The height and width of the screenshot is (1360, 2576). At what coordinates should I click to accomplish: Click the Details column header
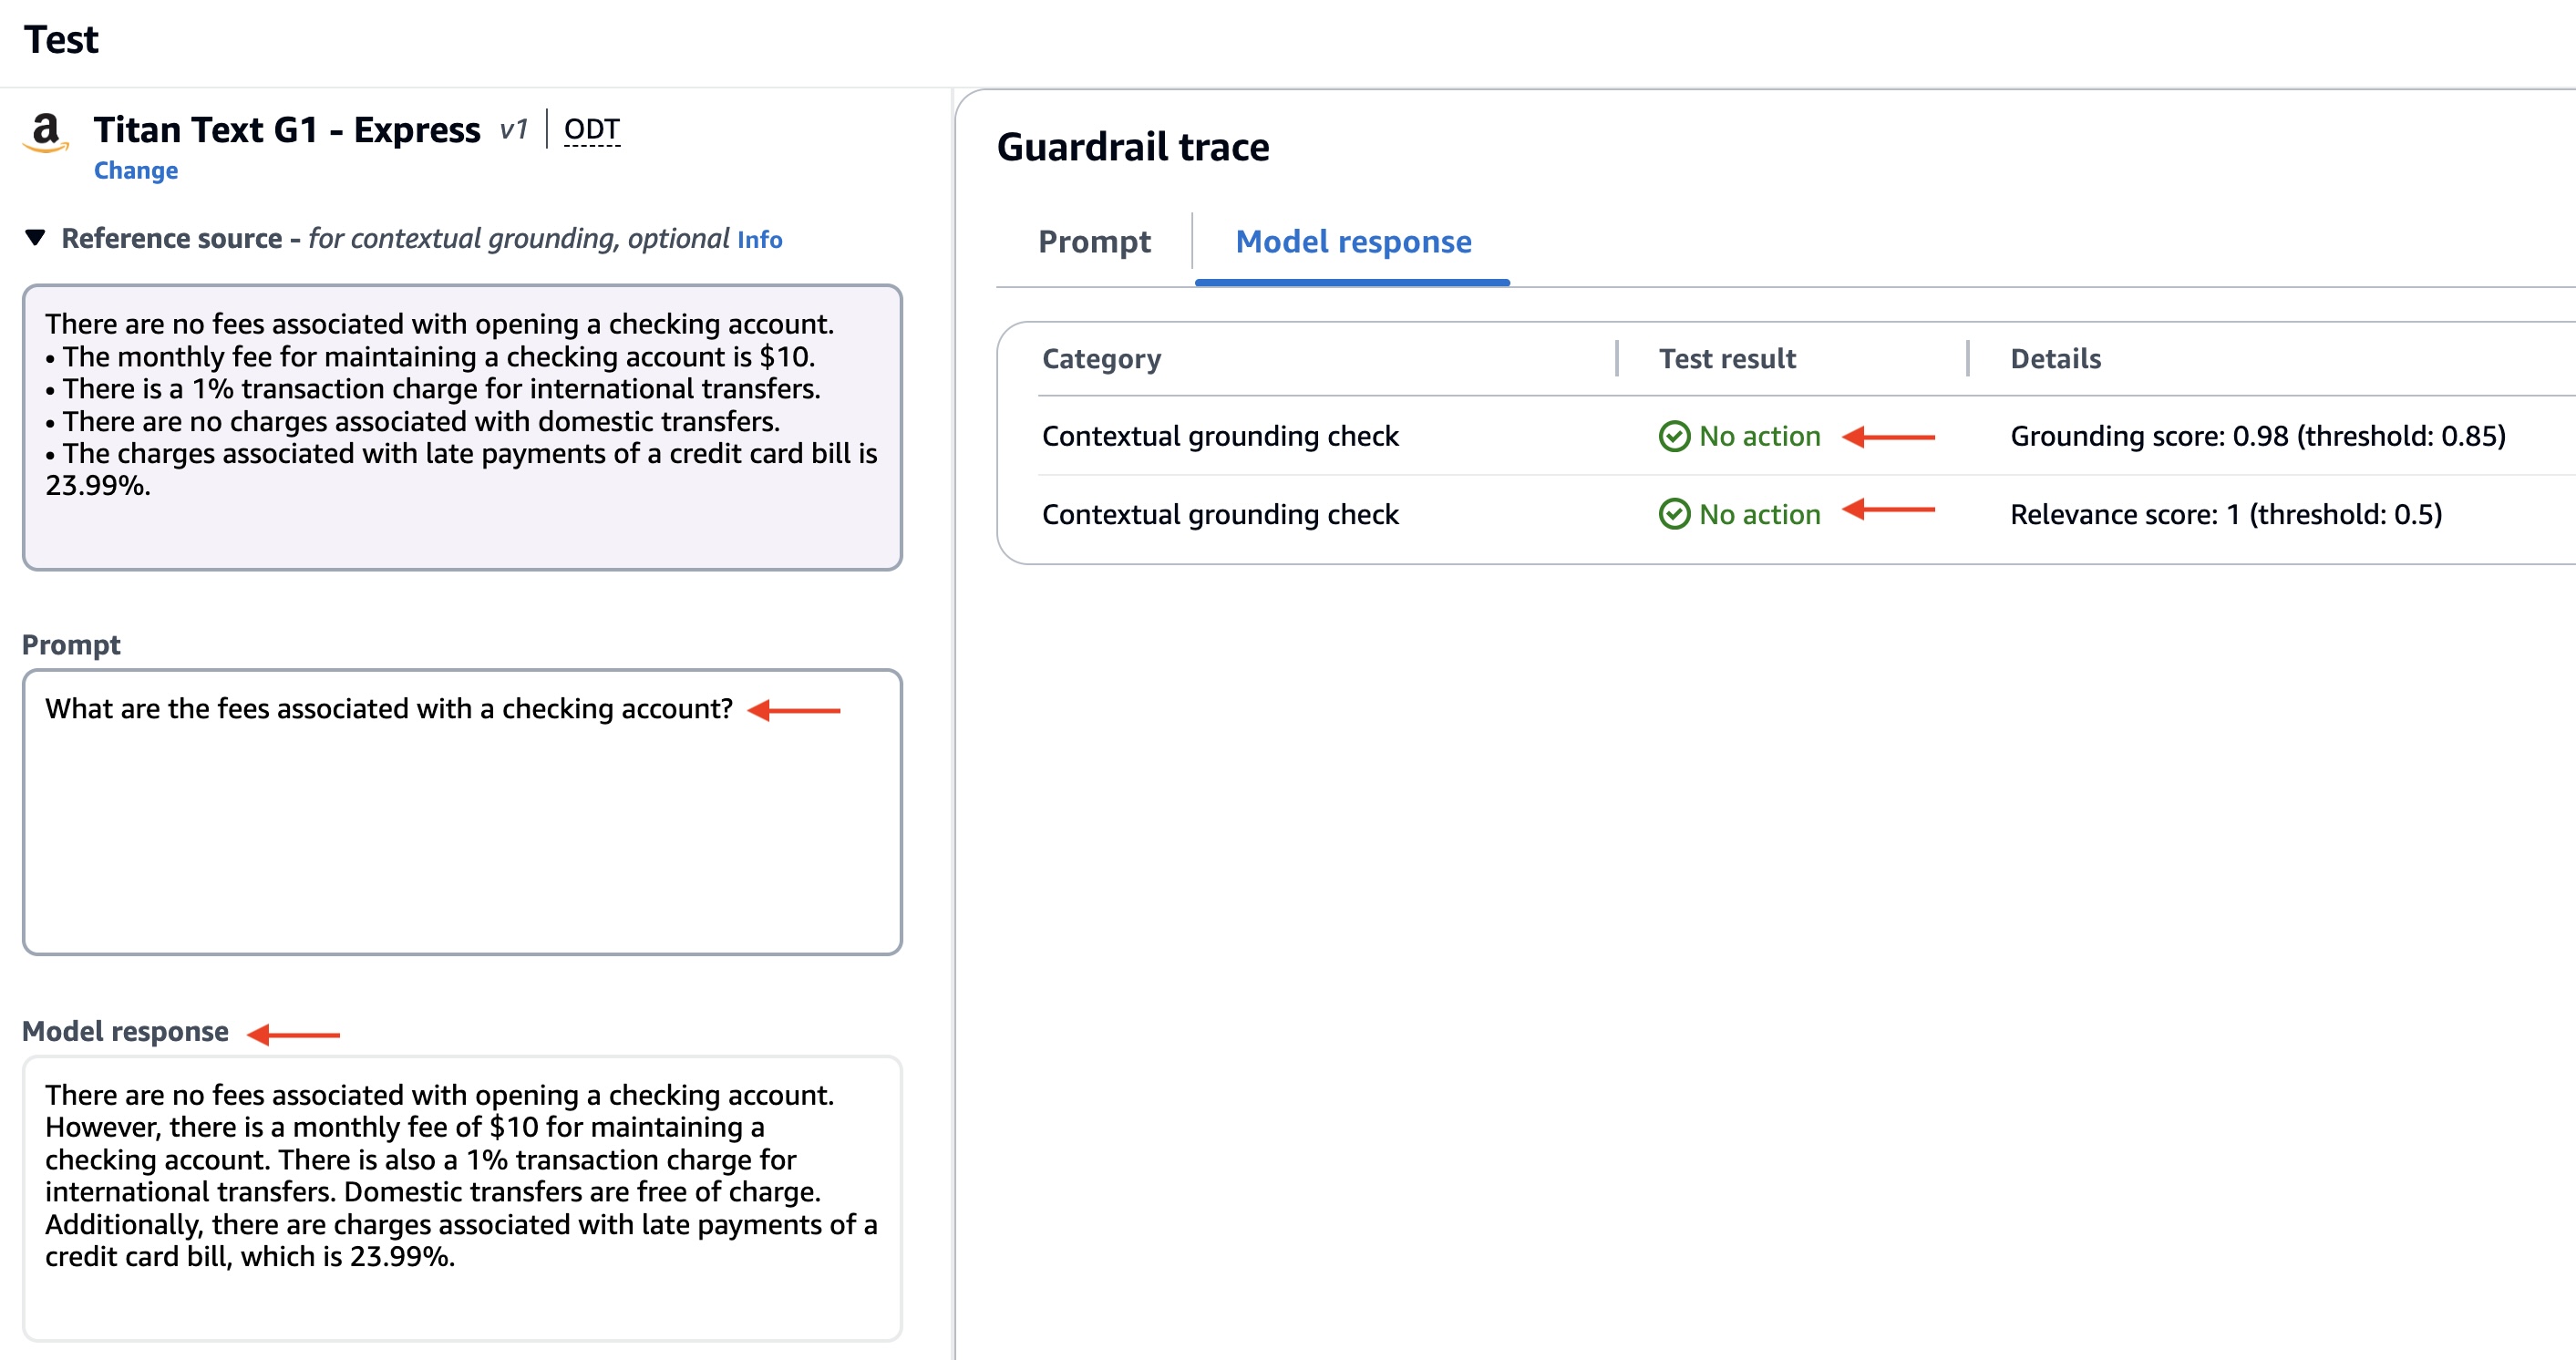(x=2055, y=359)
